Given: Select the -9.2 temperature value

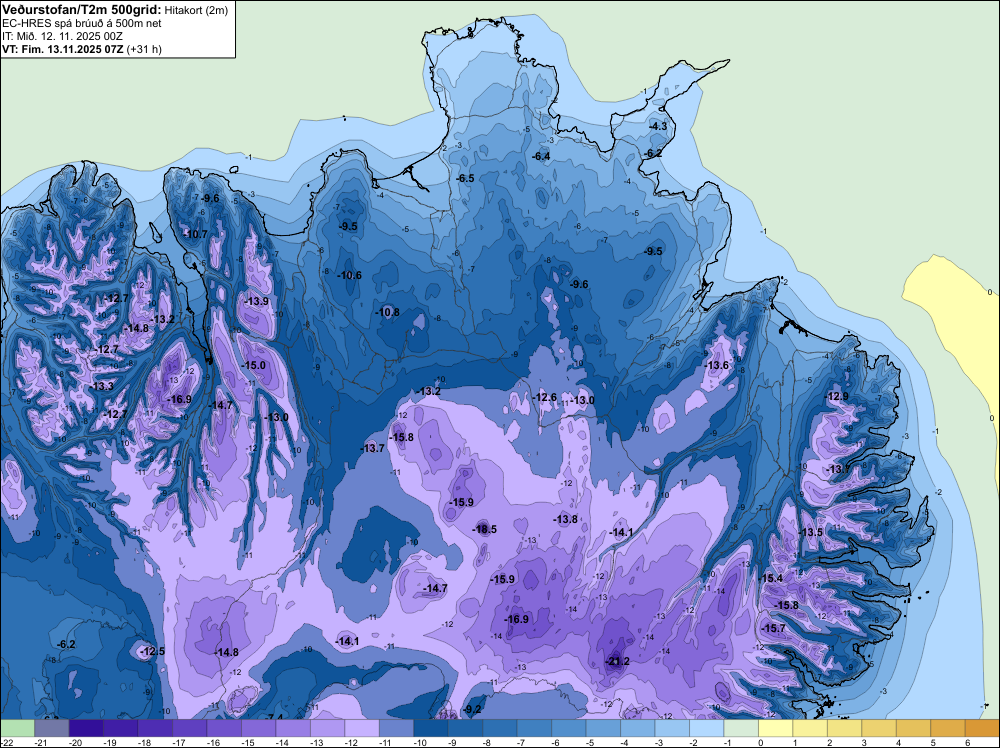Looking at the screenshot, I should [473, 709].
